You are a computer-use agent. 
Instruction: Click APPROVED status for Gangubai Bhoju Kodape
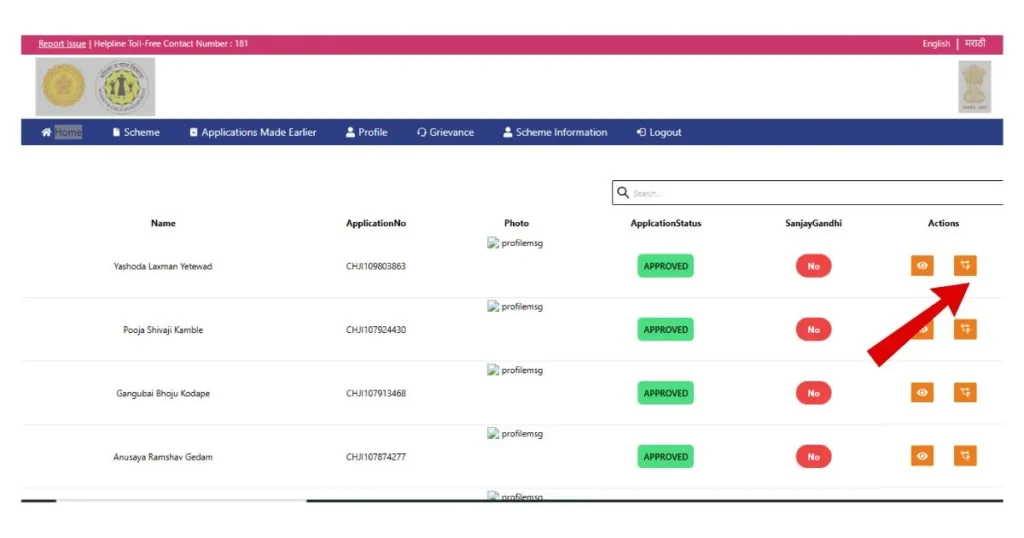point(665,392)
